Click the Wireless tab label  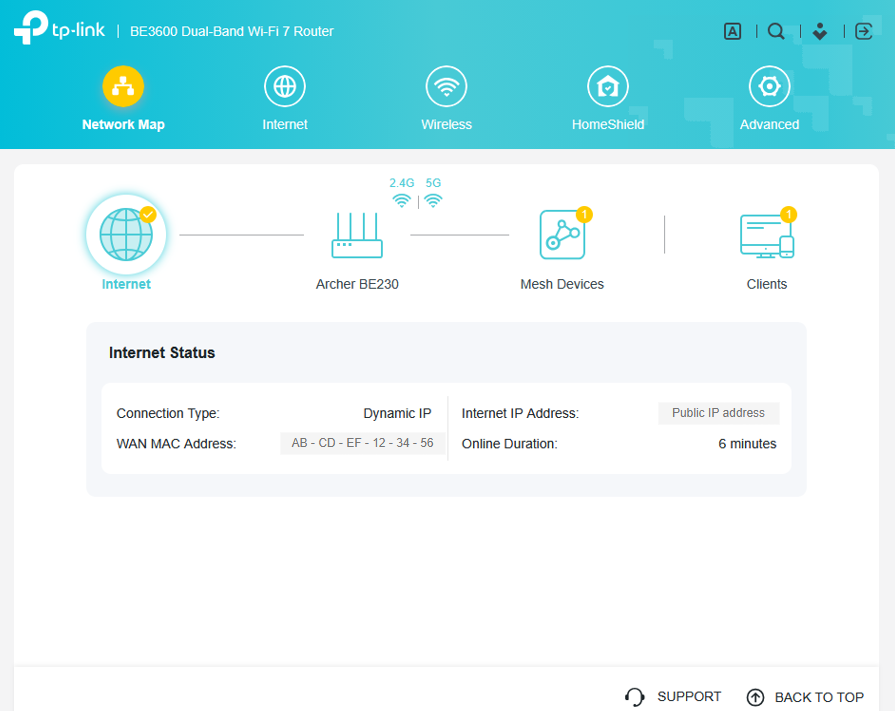(x=446, y=124)
